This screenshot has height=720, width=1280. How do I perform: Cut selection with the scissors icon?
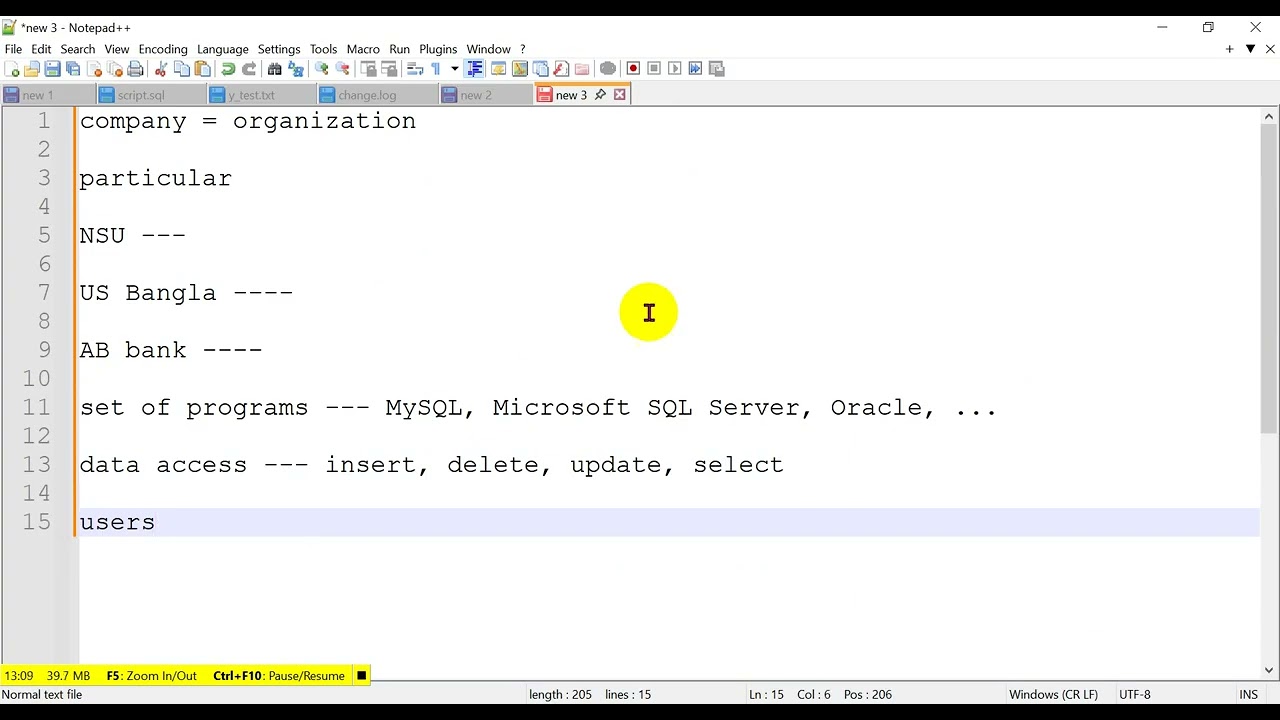(161, 69)
